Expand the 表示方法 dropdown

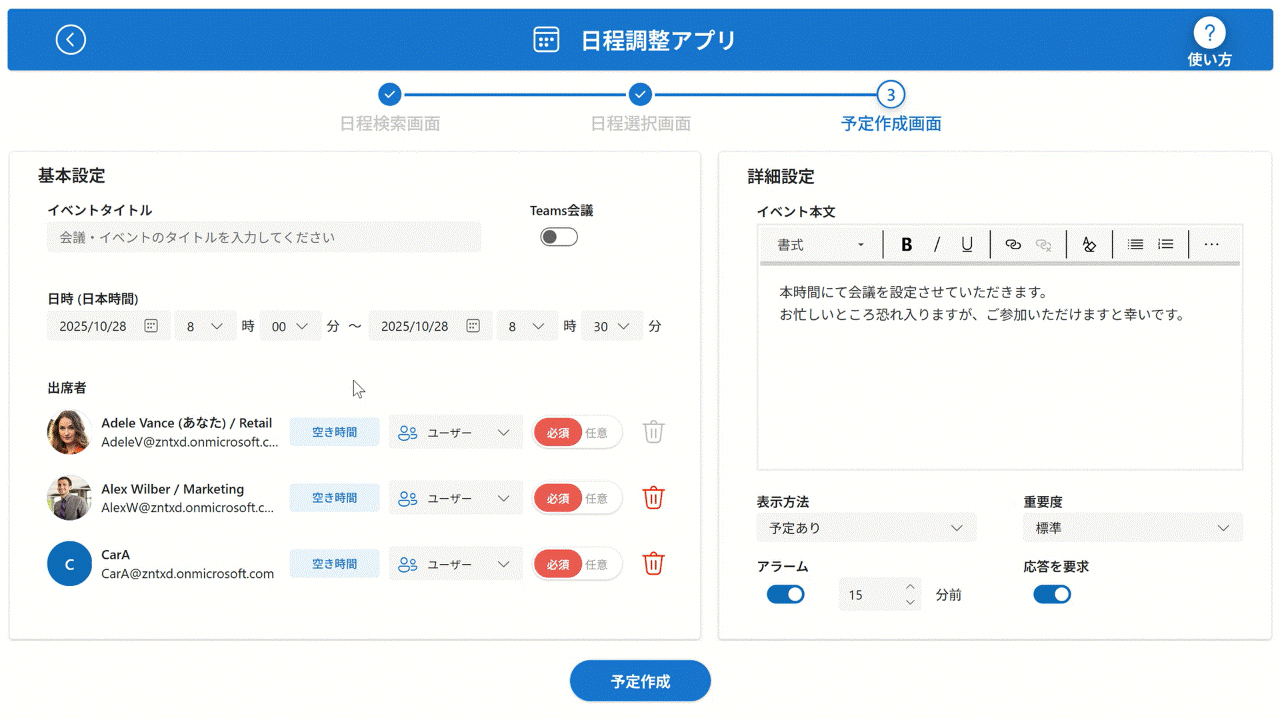pyautogui.click(x=866, y=528)
